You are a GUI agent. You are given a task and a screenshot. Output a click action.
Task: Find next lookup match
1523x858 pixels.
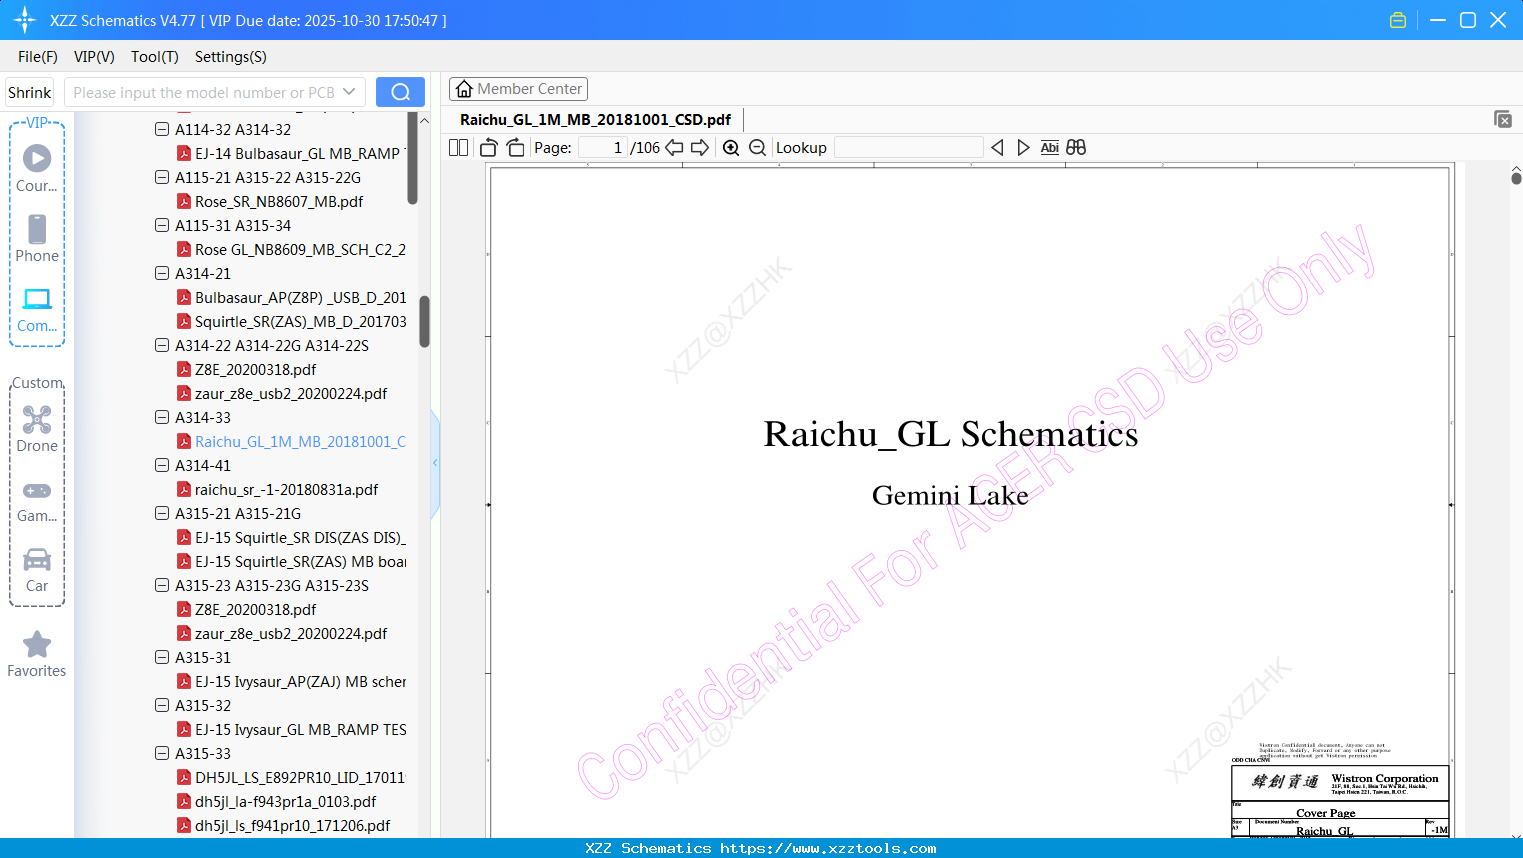1023,148
